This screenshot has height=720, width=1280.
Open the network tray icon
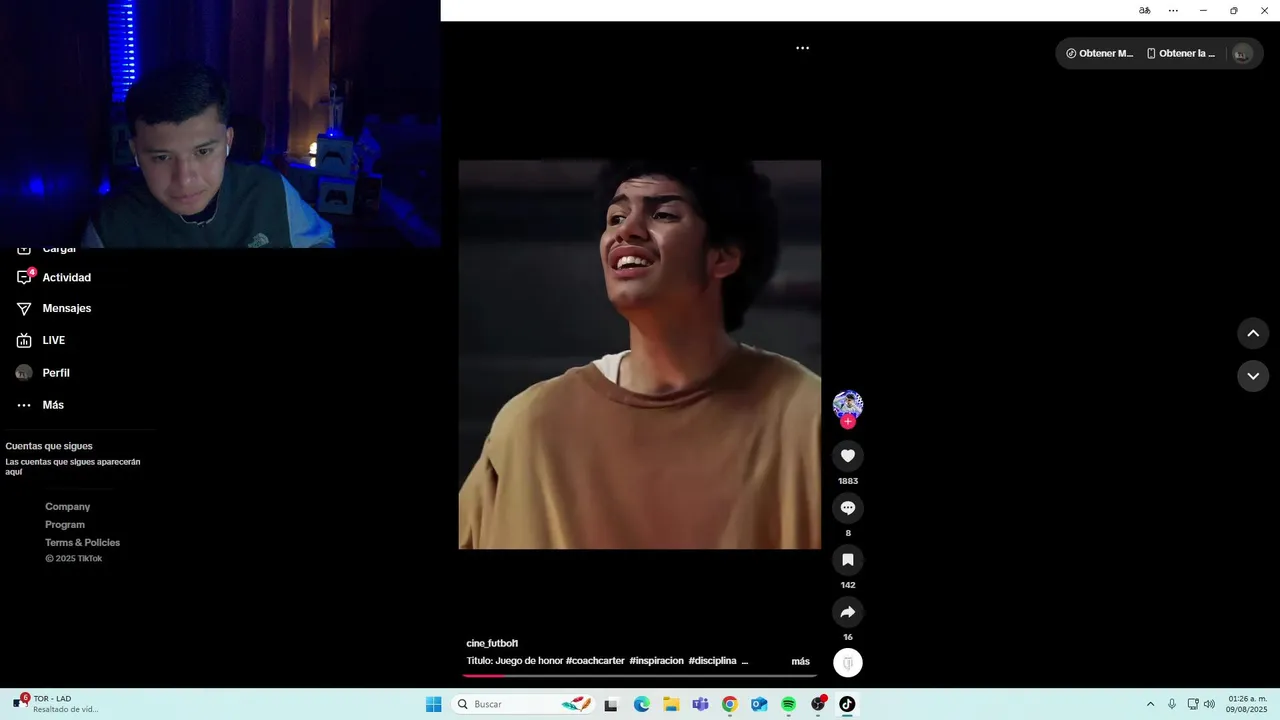(x=1193, y=705)
